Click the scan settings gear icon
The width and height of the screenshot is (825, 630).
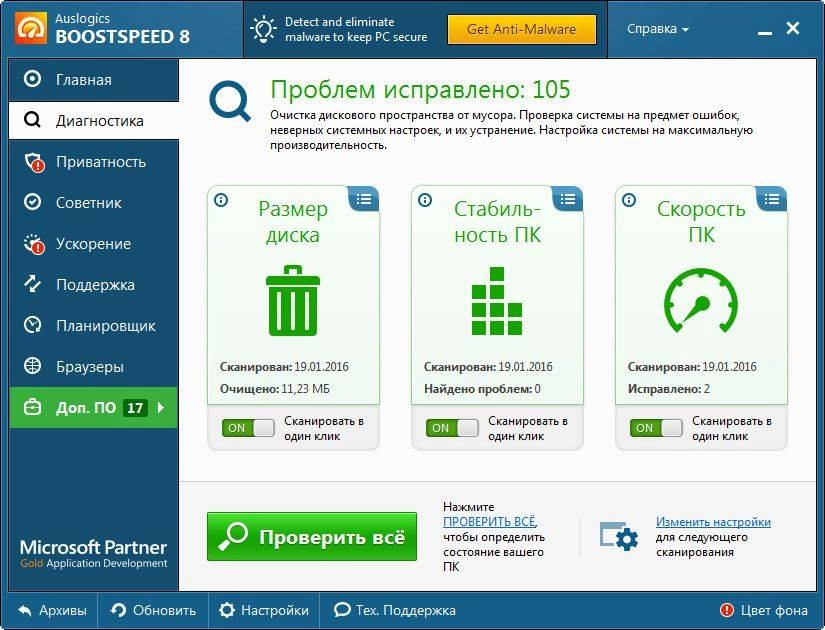tap(619, 536)
